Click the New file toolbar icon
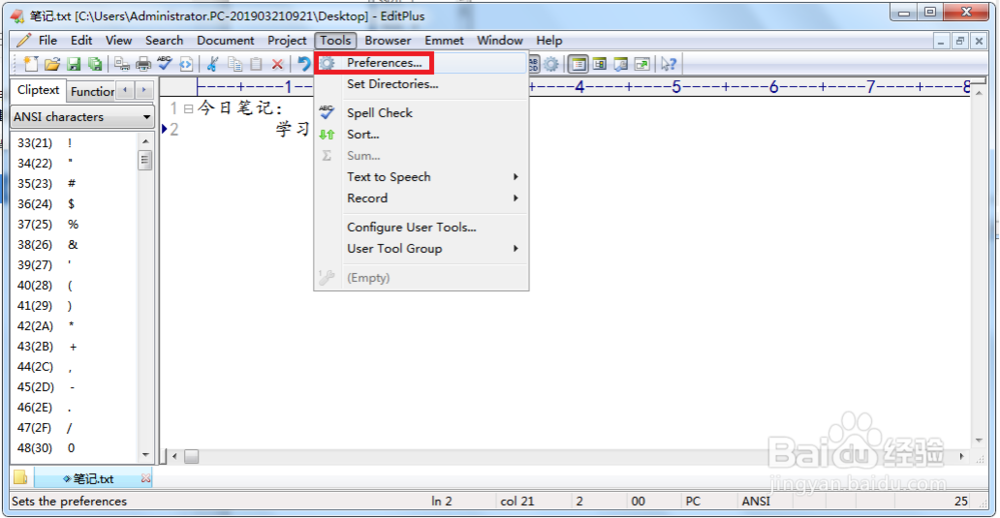This screenshot has width=1000, height=518. click(31, 64)
